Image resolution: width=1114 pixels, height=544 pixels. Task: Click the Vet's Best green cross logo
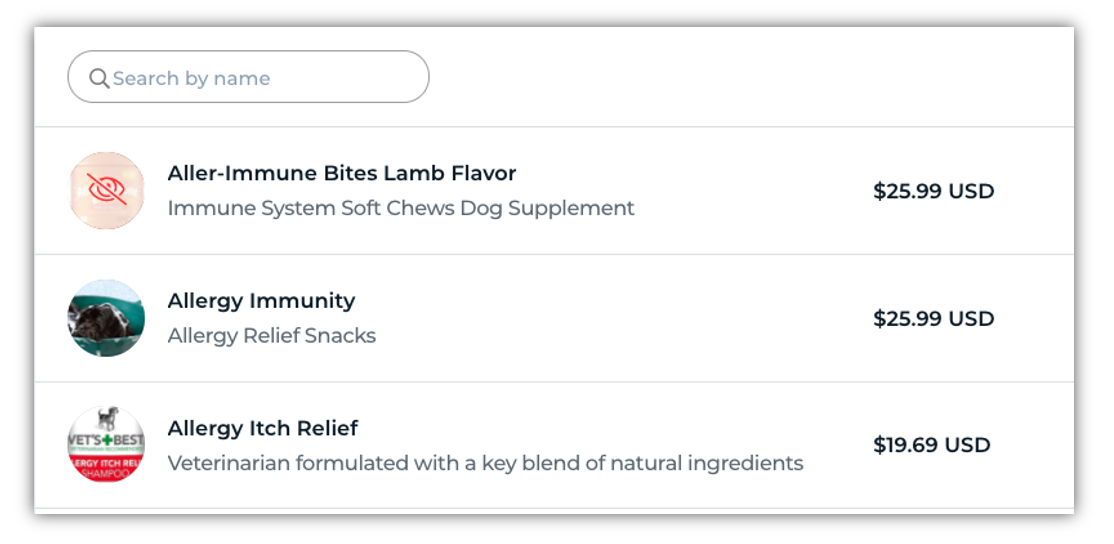pyautogui.click(x=106, y=441)
